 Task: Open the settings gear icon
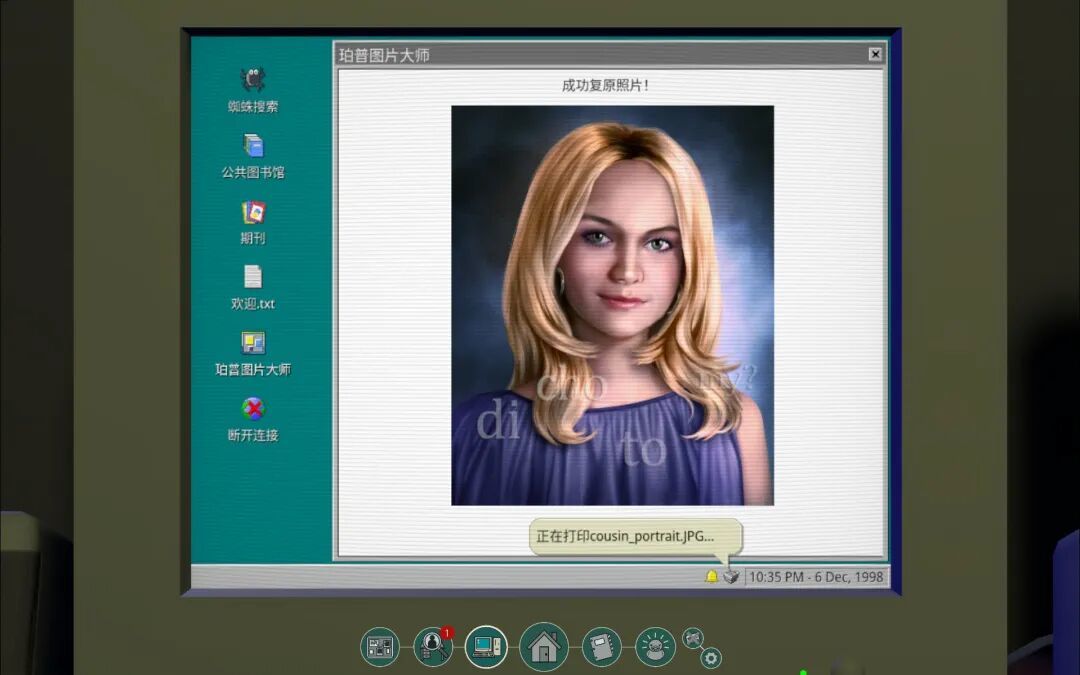click(711, 658)
